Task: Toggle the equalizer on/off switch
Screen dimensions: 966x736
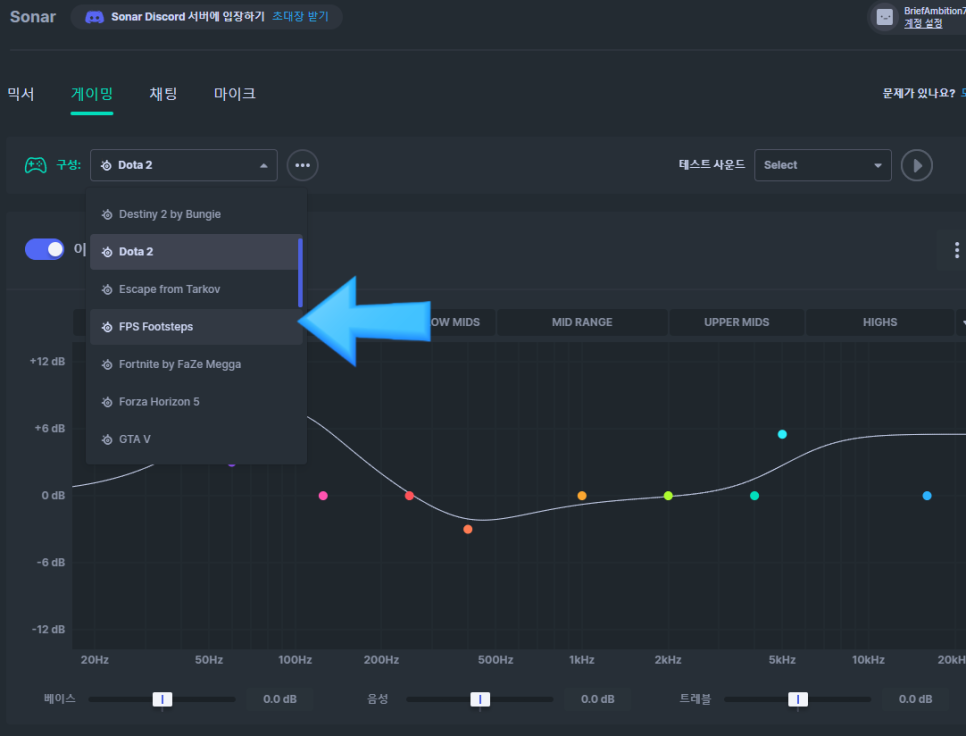Action: 44,249
